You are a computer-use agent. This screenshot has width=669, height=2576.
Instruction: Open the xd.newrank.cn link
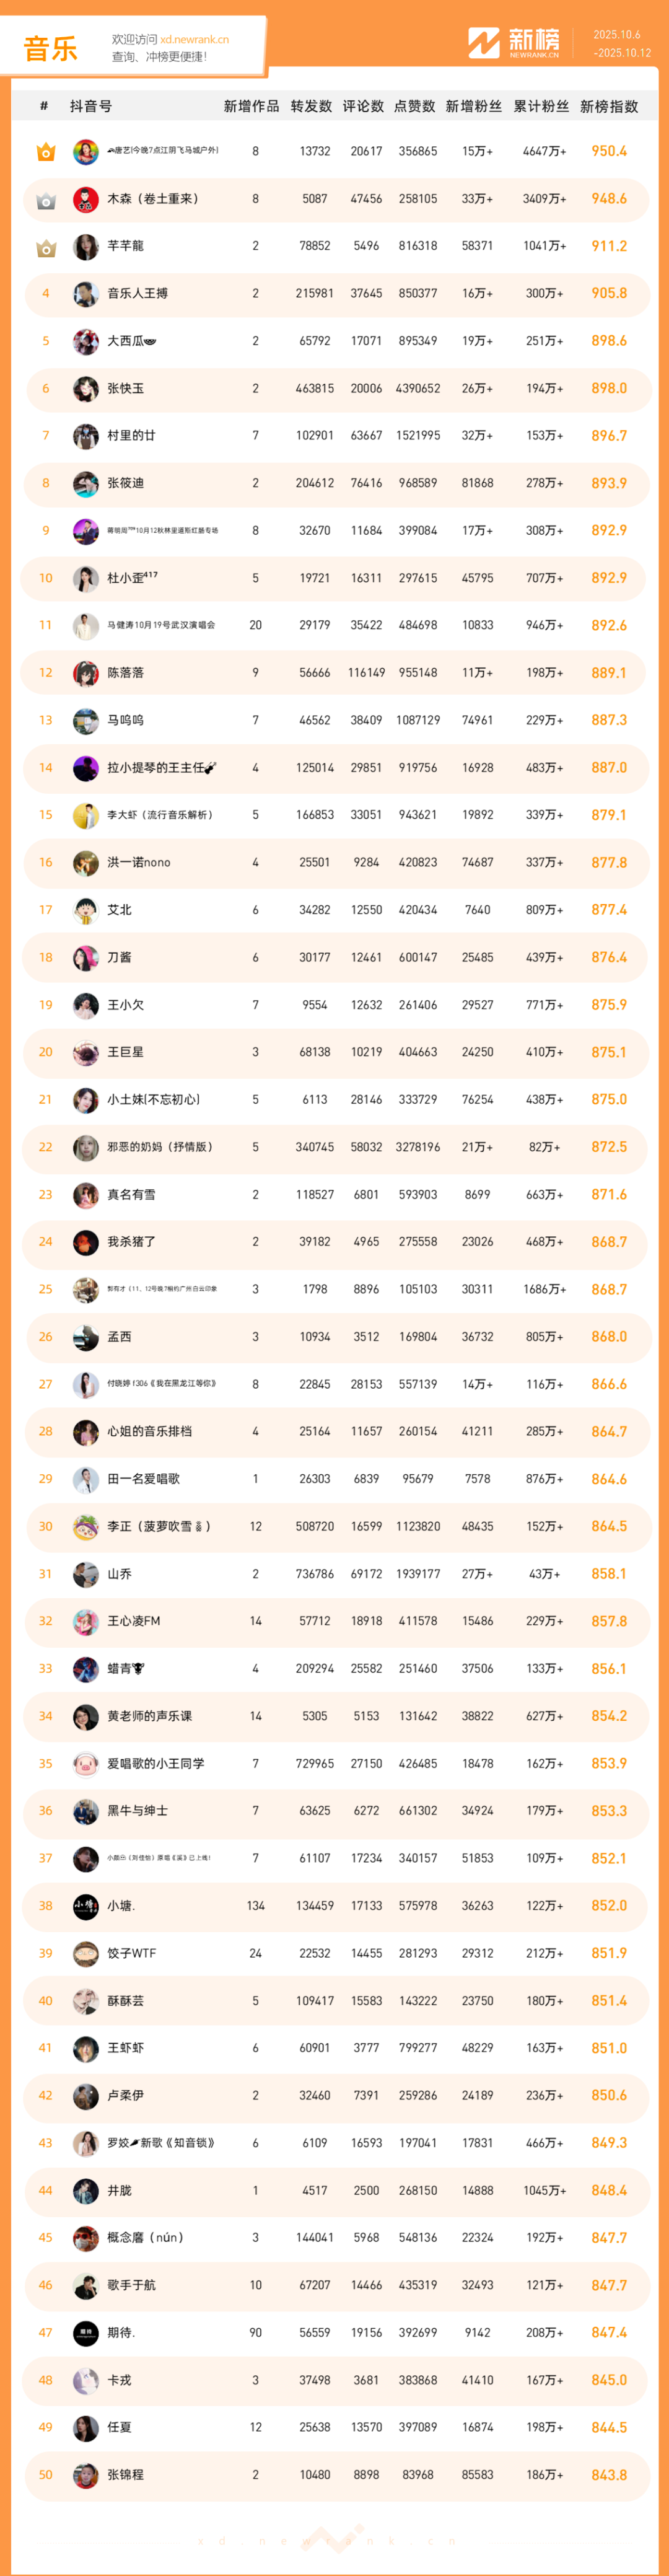(x=194, y=40)
